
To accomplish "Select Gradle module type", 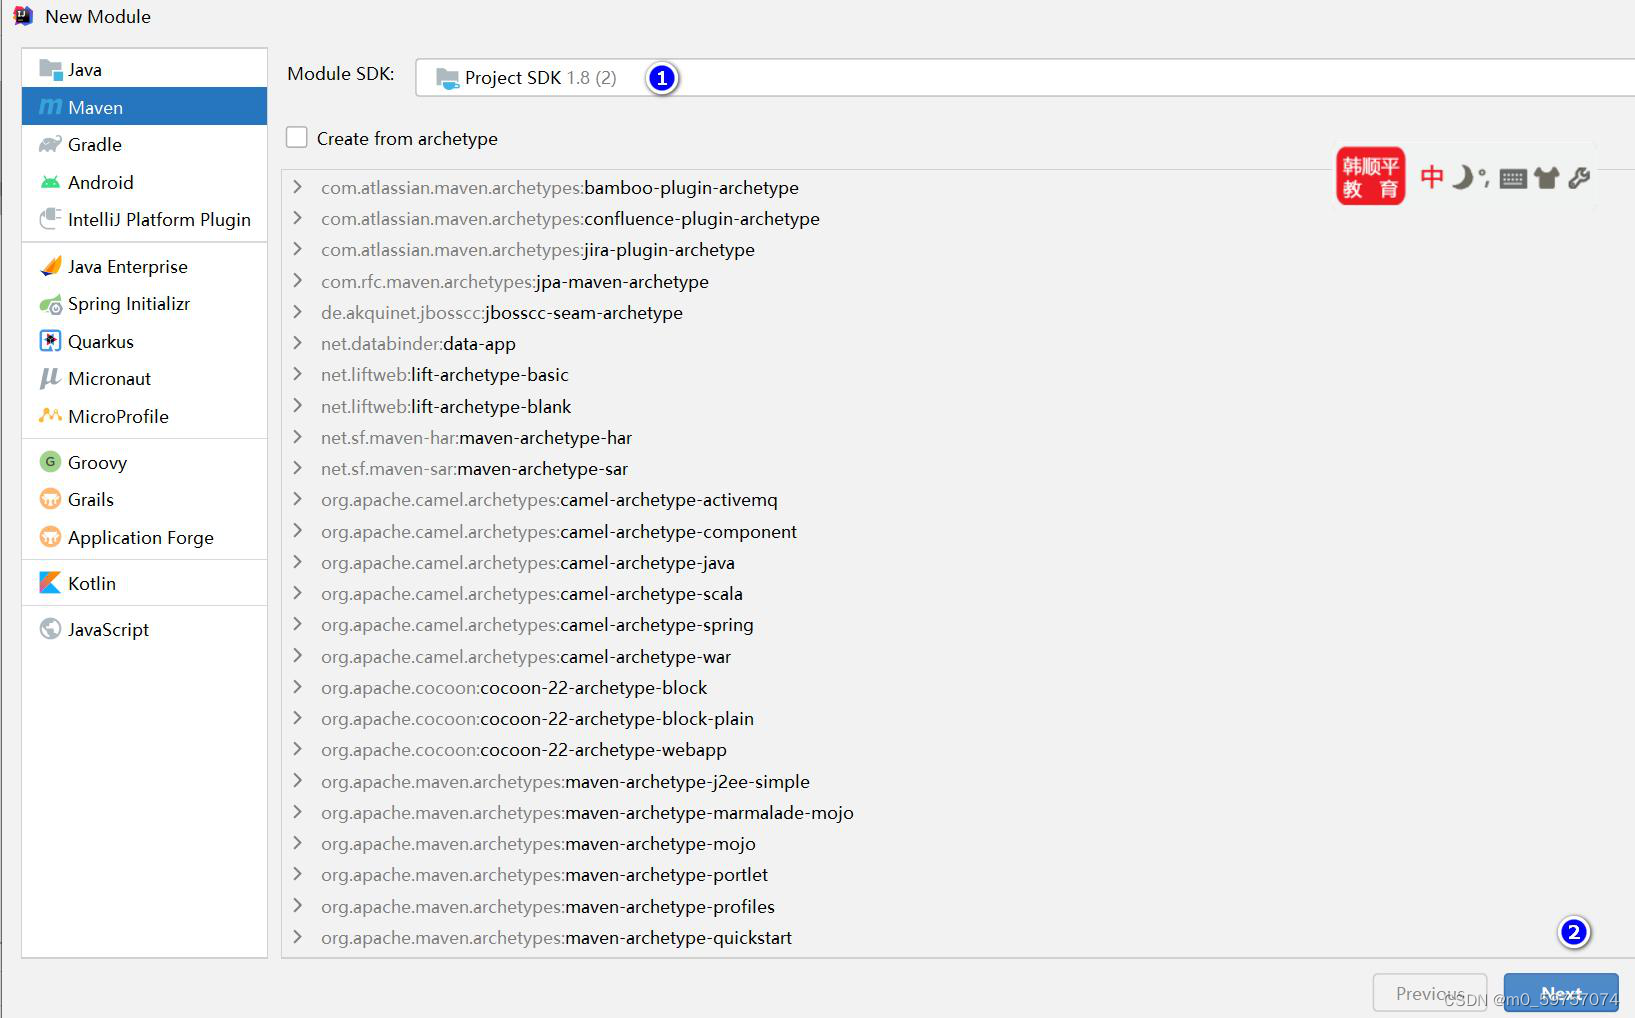I will click(144, 144).
